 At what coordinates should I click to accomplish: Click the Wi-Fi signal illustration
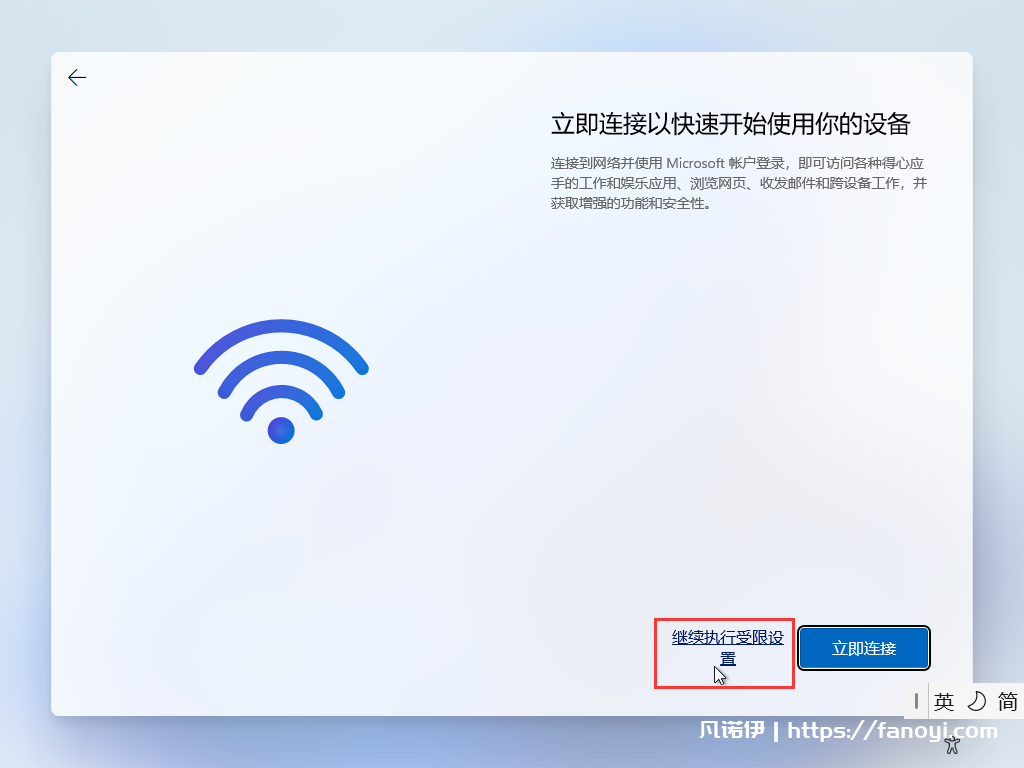[281, 381]
